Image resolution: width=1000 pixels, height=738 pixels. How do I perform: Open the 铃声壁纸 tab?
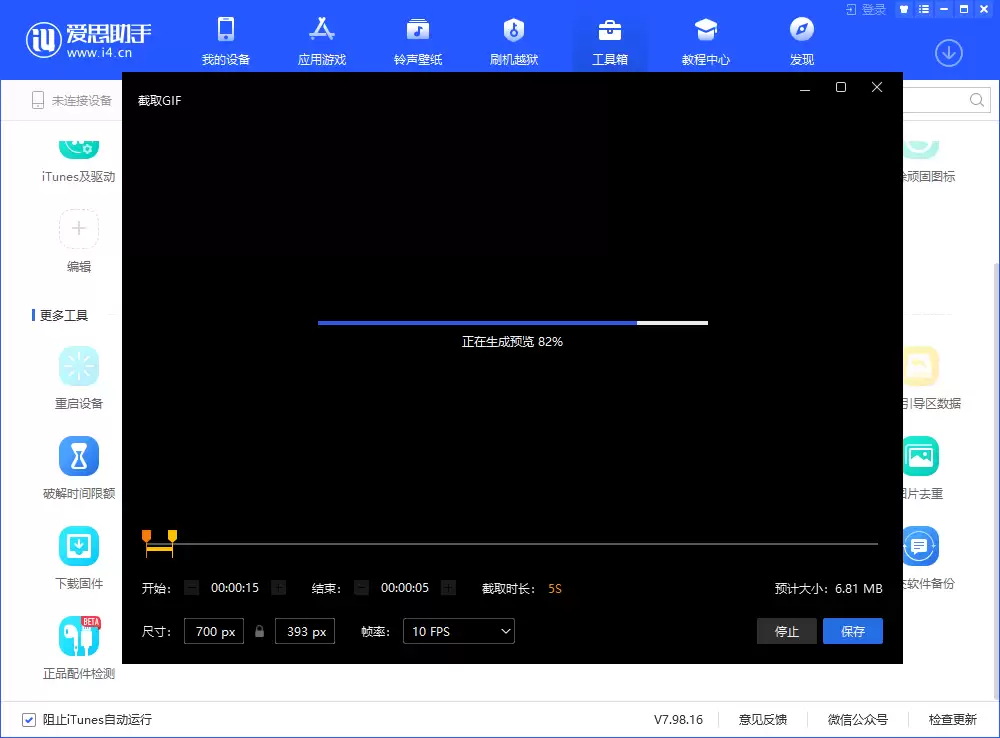point(418,41)
